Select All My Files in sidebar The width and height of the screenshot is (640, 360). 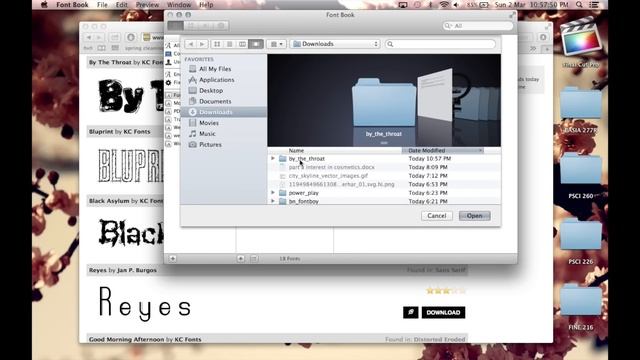[215, 69]
